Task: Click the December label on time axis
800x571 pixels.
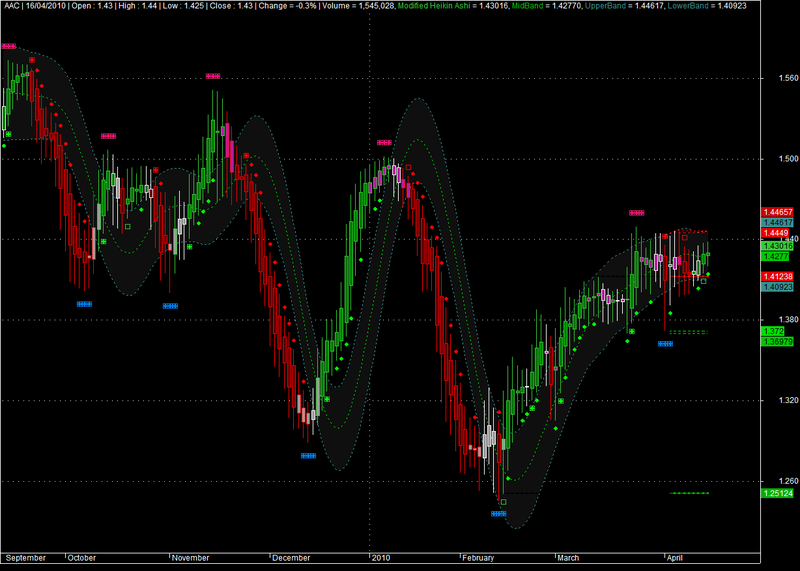Action: (x=291, y=558)
